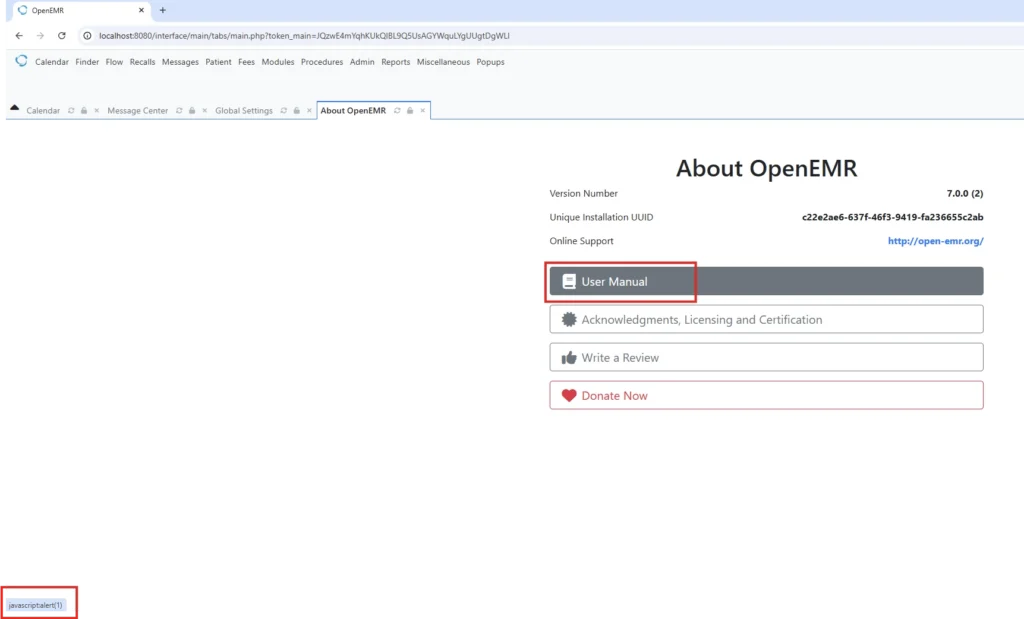
Task: Click Write a Review
Action: 766,357
